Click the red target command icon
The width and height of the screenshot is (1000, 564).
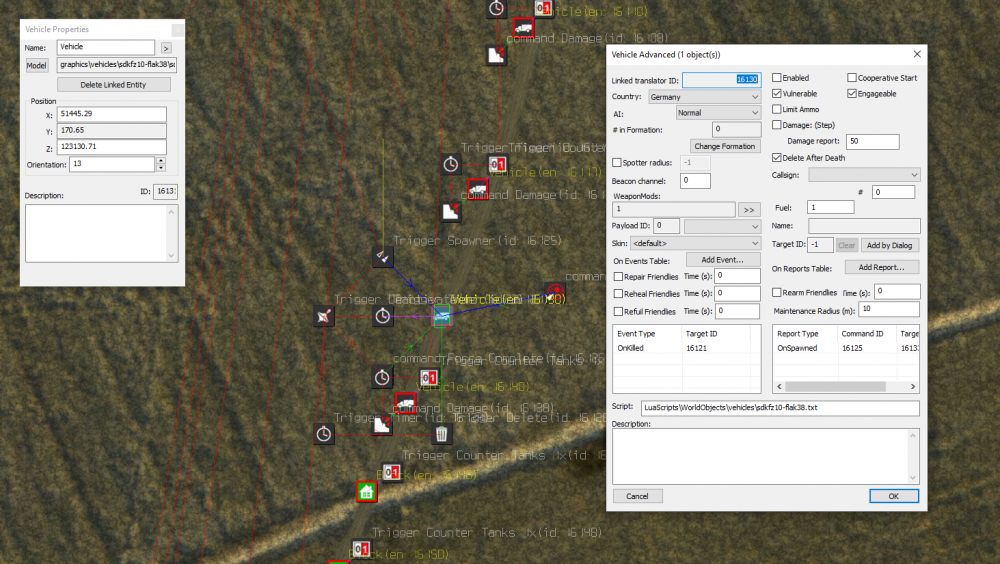[x=553, y=294]
